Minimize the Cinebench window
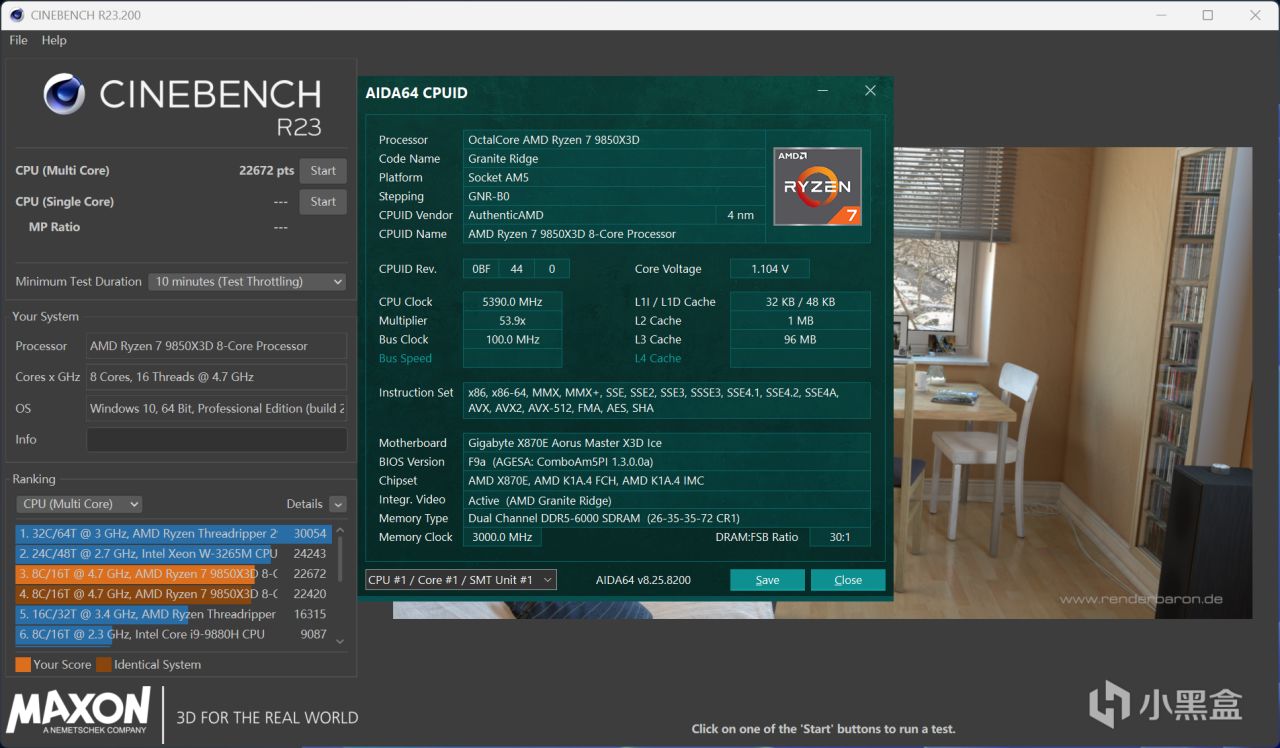 [1161, 15]
